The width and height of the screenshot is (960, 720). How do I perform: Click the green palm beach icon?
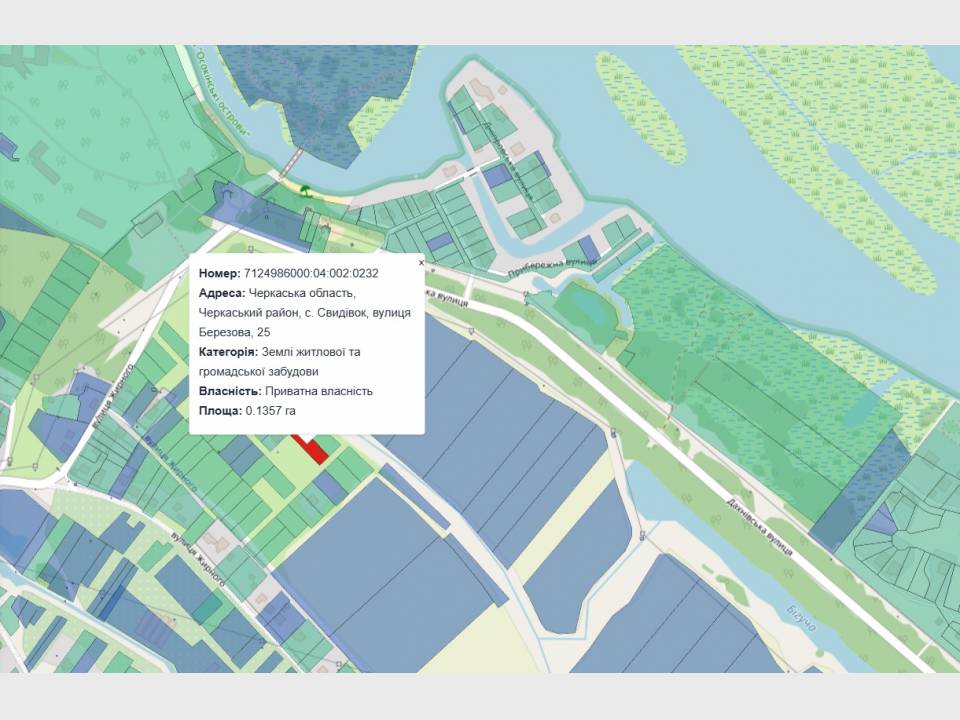point(305,188)
